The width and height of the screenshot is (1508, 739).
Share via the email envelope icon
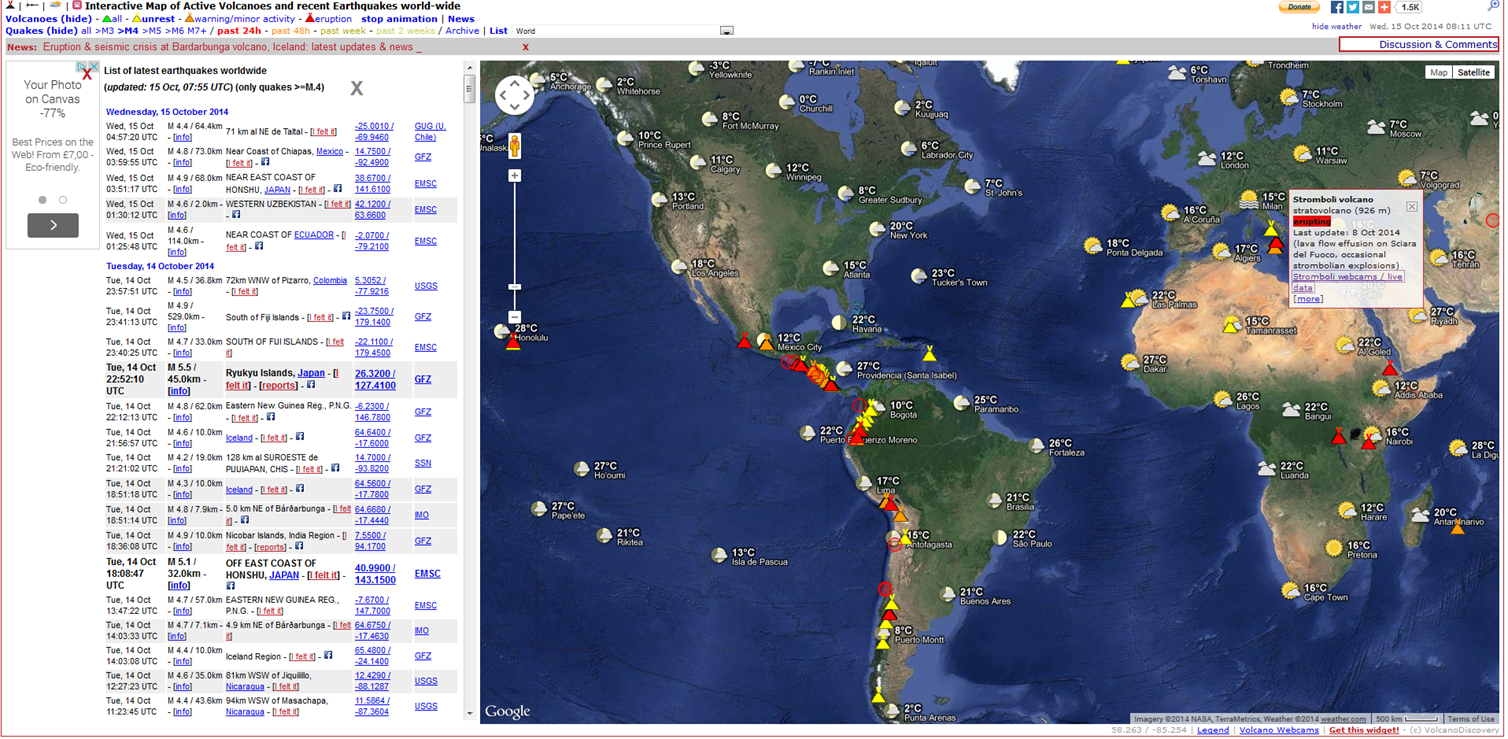tap(1369, 7)
